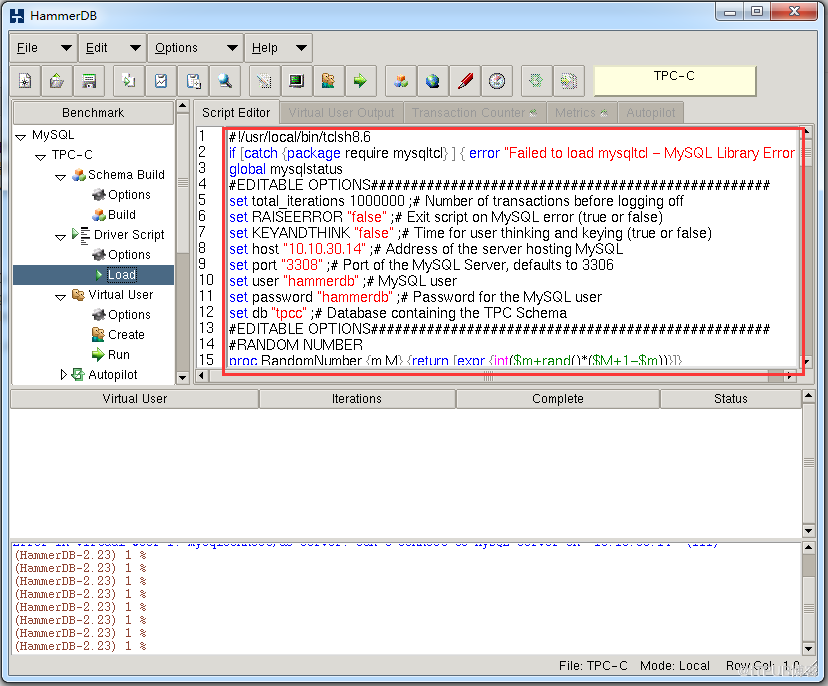The width and height of the screenshot is (828, 686).
Task: Click the Virtual User column header
Action: (x=135, y=399)
